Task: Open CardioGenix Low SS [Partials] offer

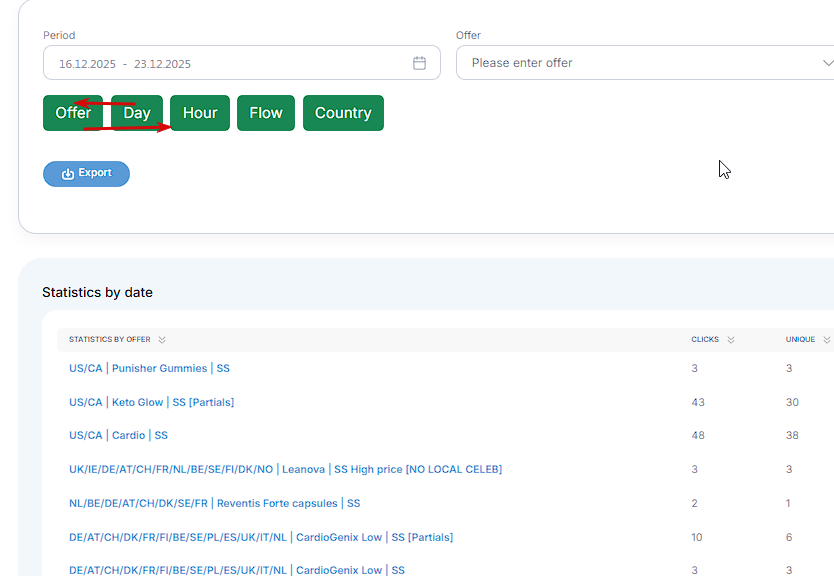Action: [x=261, y=537]
